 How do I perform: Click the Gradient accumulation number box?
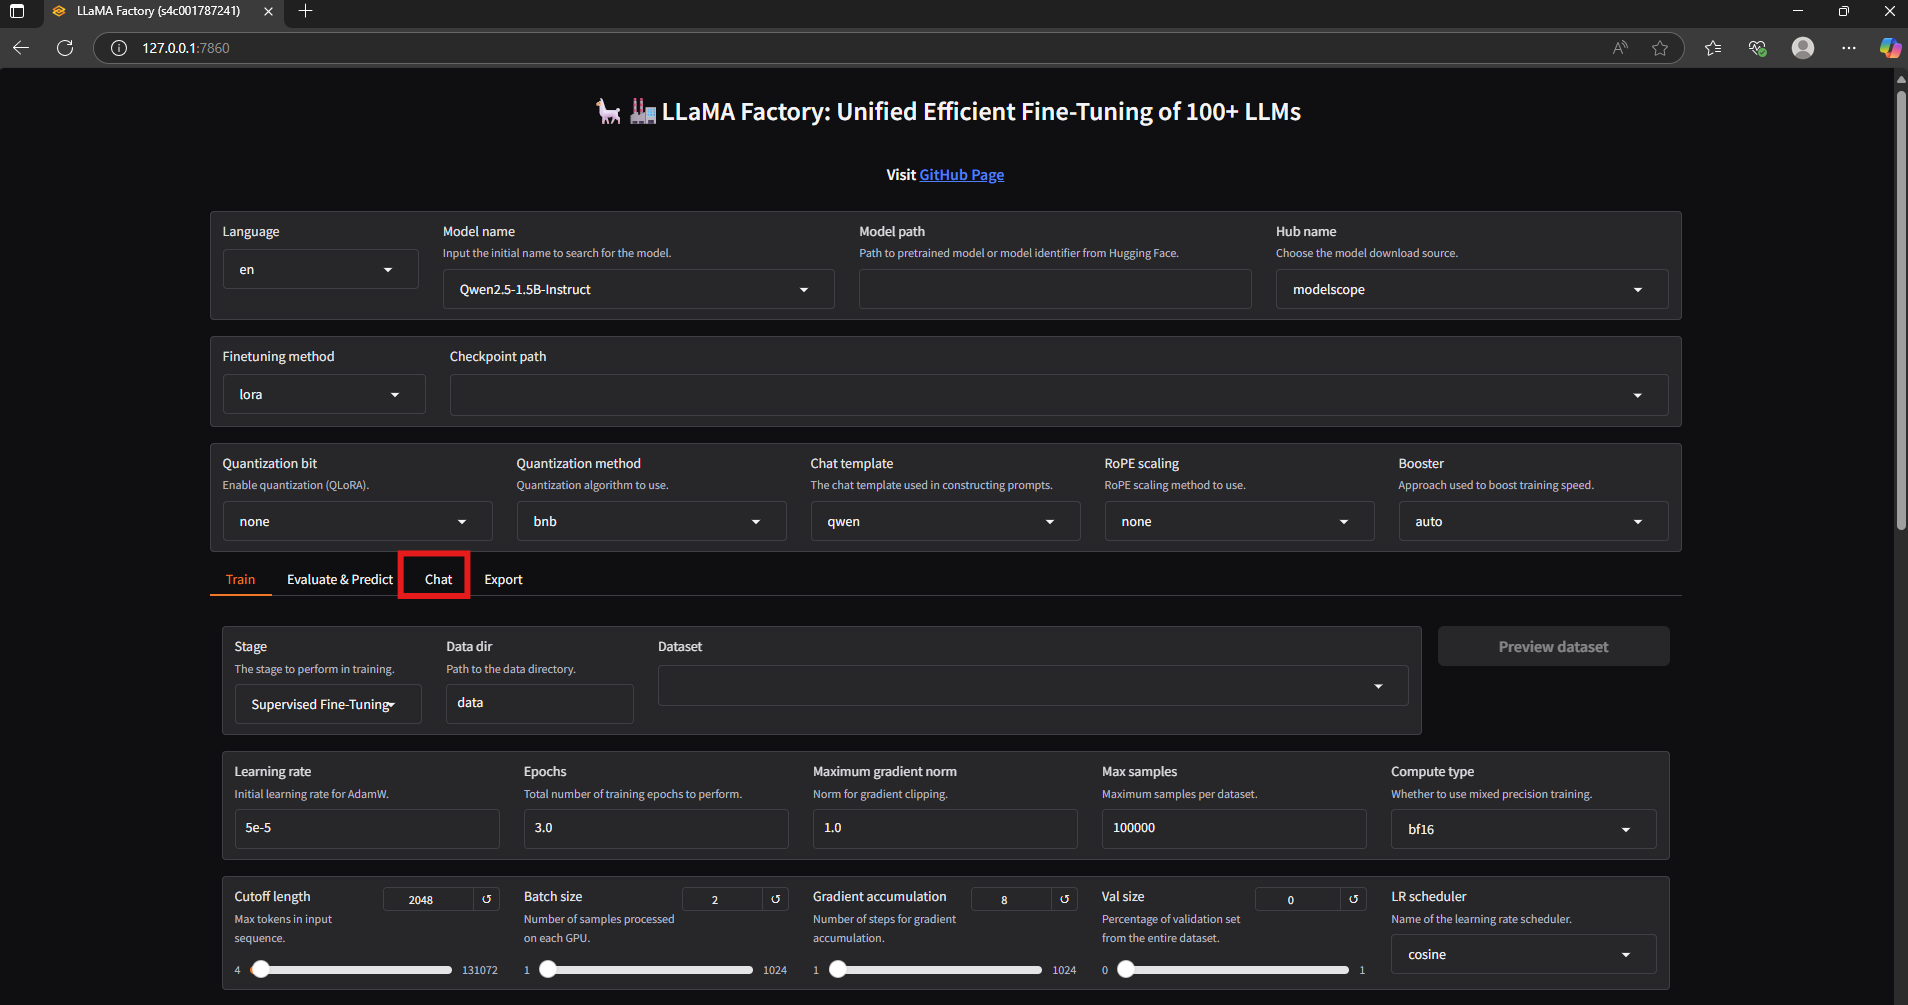click(x=1011, y=899)
